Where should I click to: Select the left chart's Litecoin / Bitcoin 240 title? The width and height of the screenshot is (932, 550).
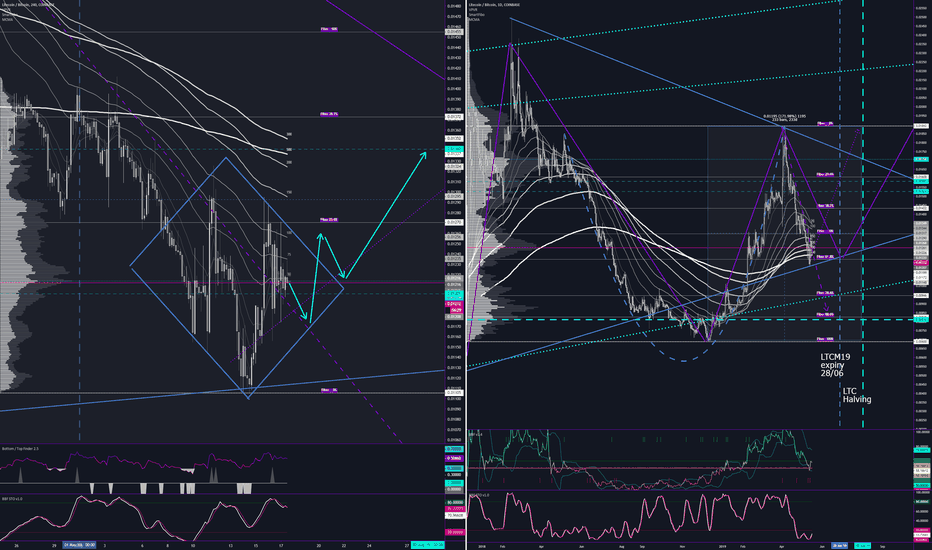(27, 5)
